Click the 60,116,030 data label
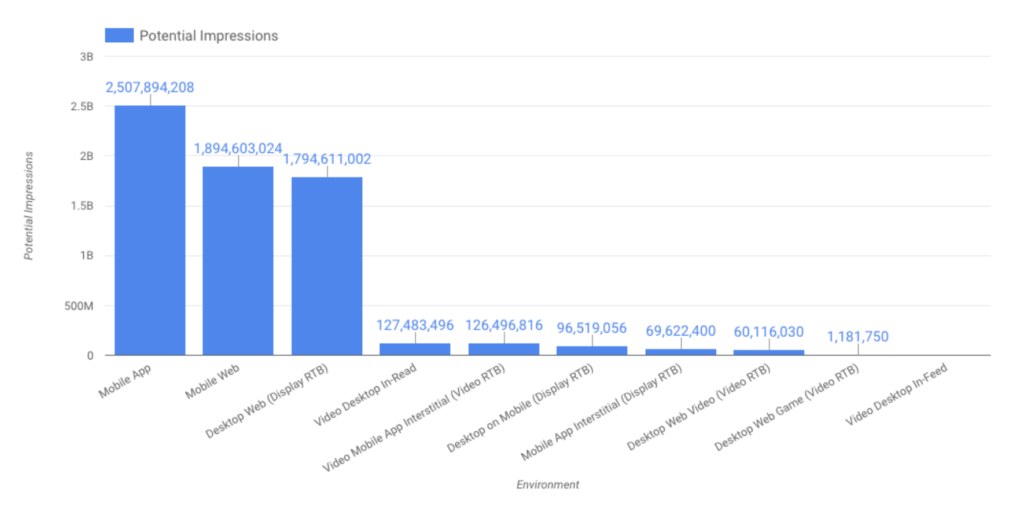 [x=769, y=331]
